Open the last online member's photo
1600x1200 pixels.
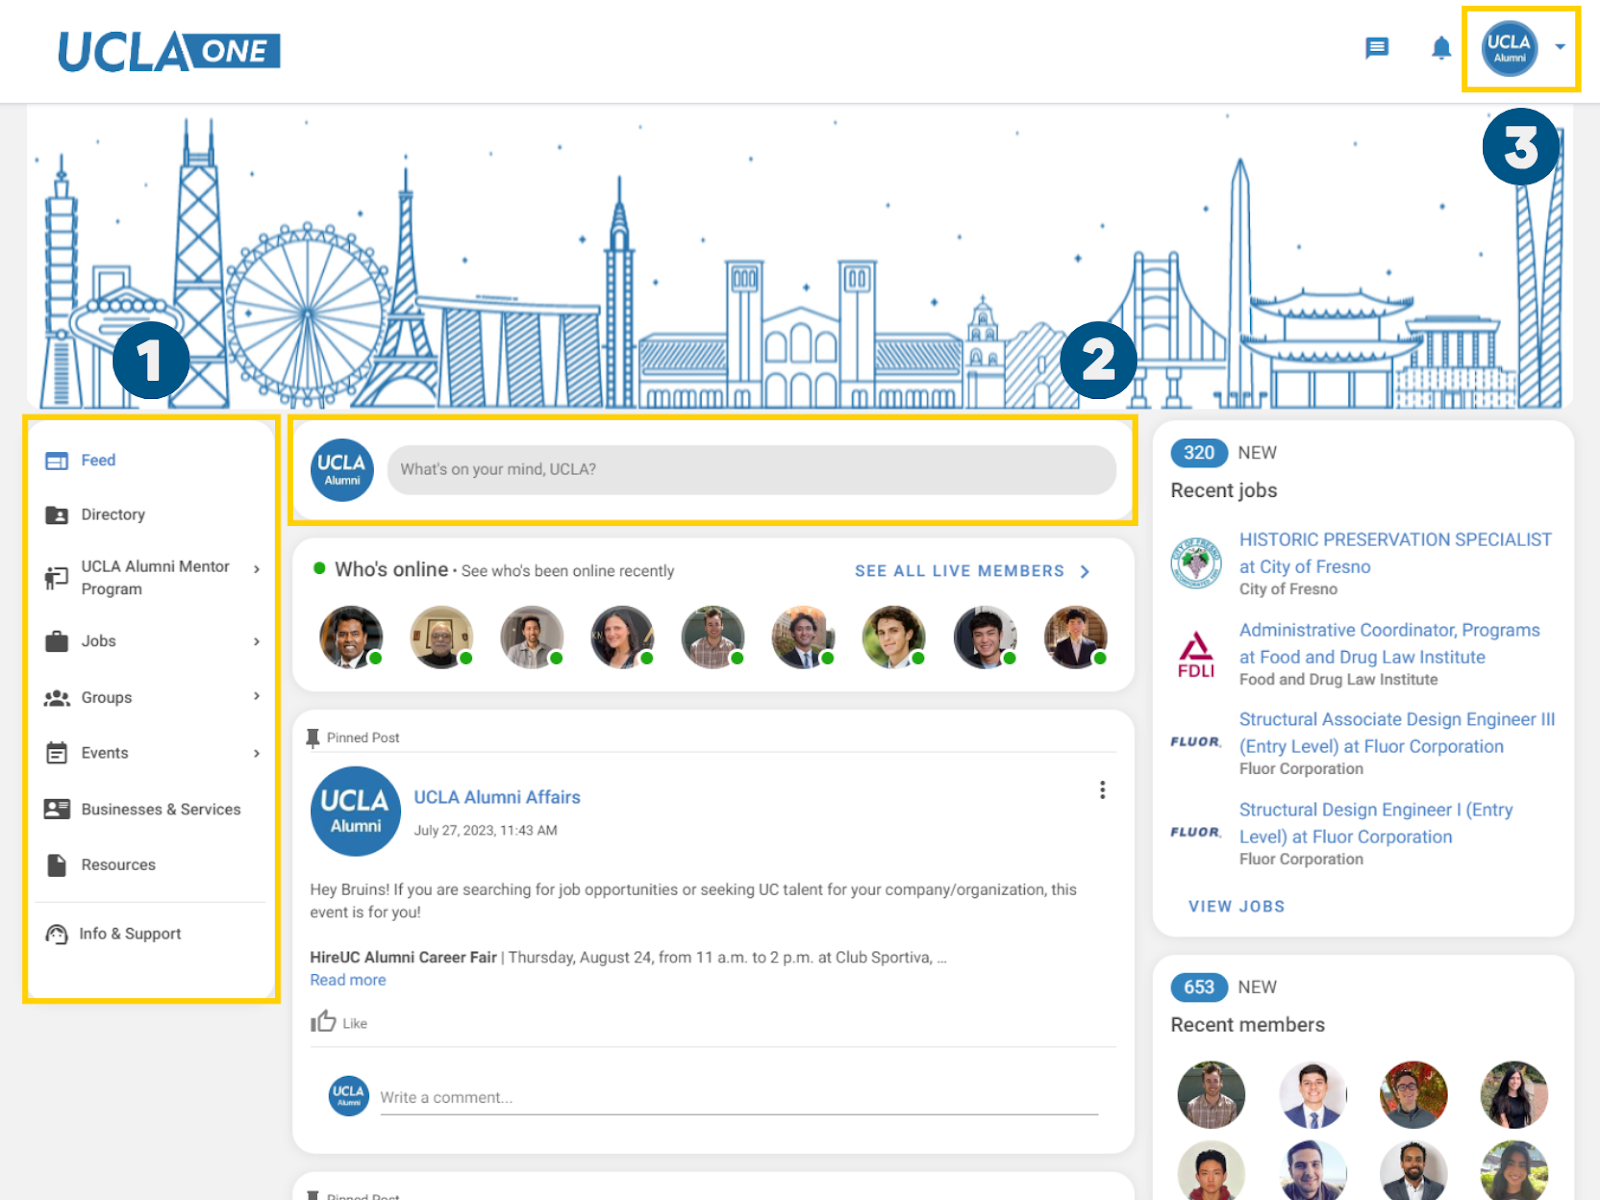1076,637
